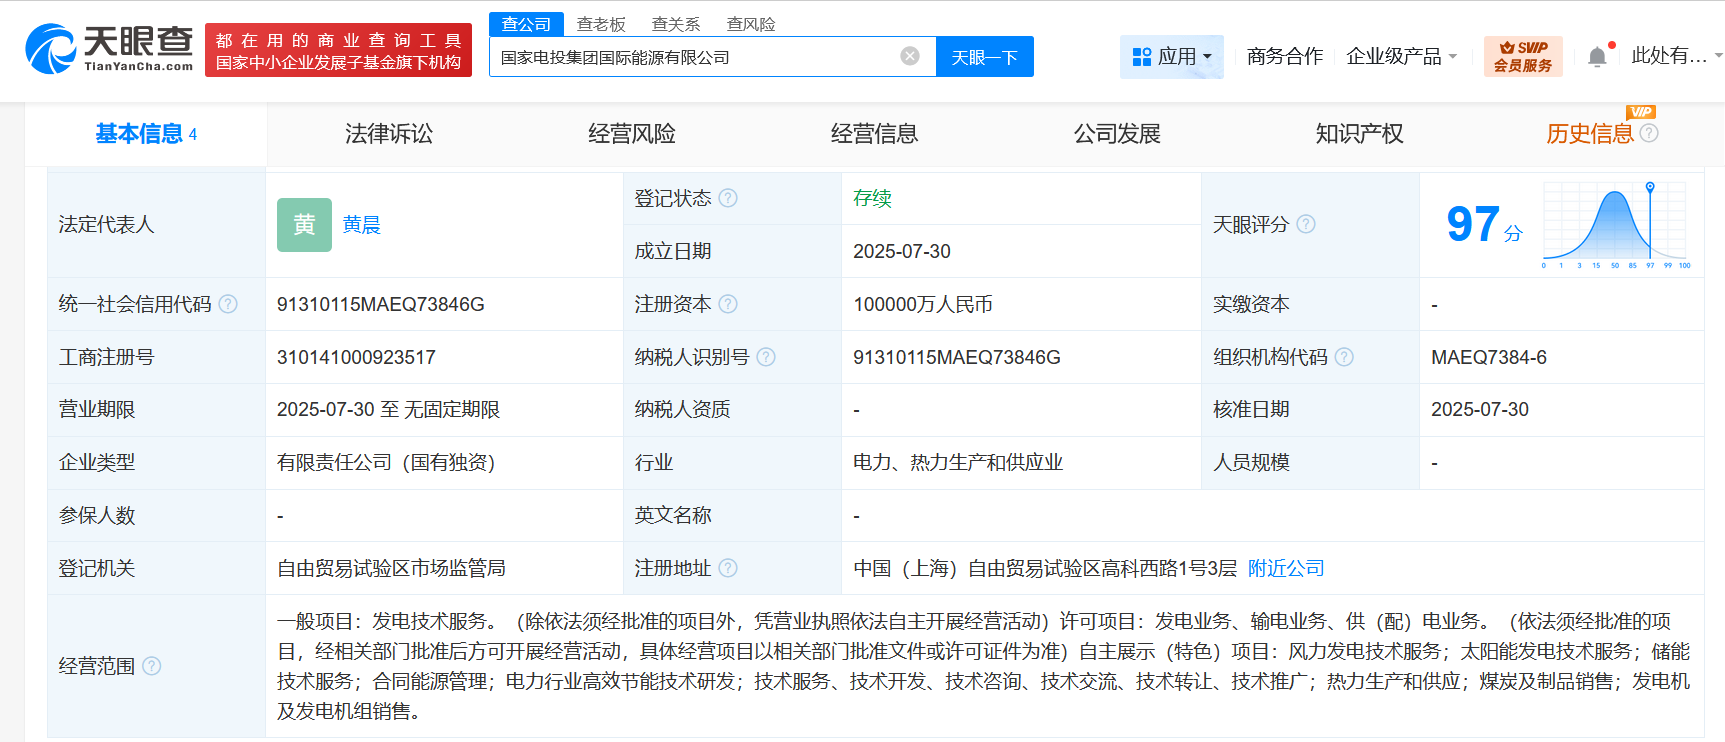Click help icon next to 经营范围
This screenshot has width=1725, height=742.
click(151, 666)
